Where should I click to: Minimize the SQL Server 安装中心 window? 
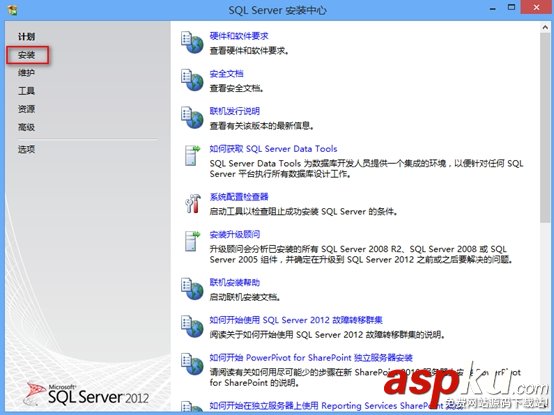pyautogui.click(x=493, y=9)
